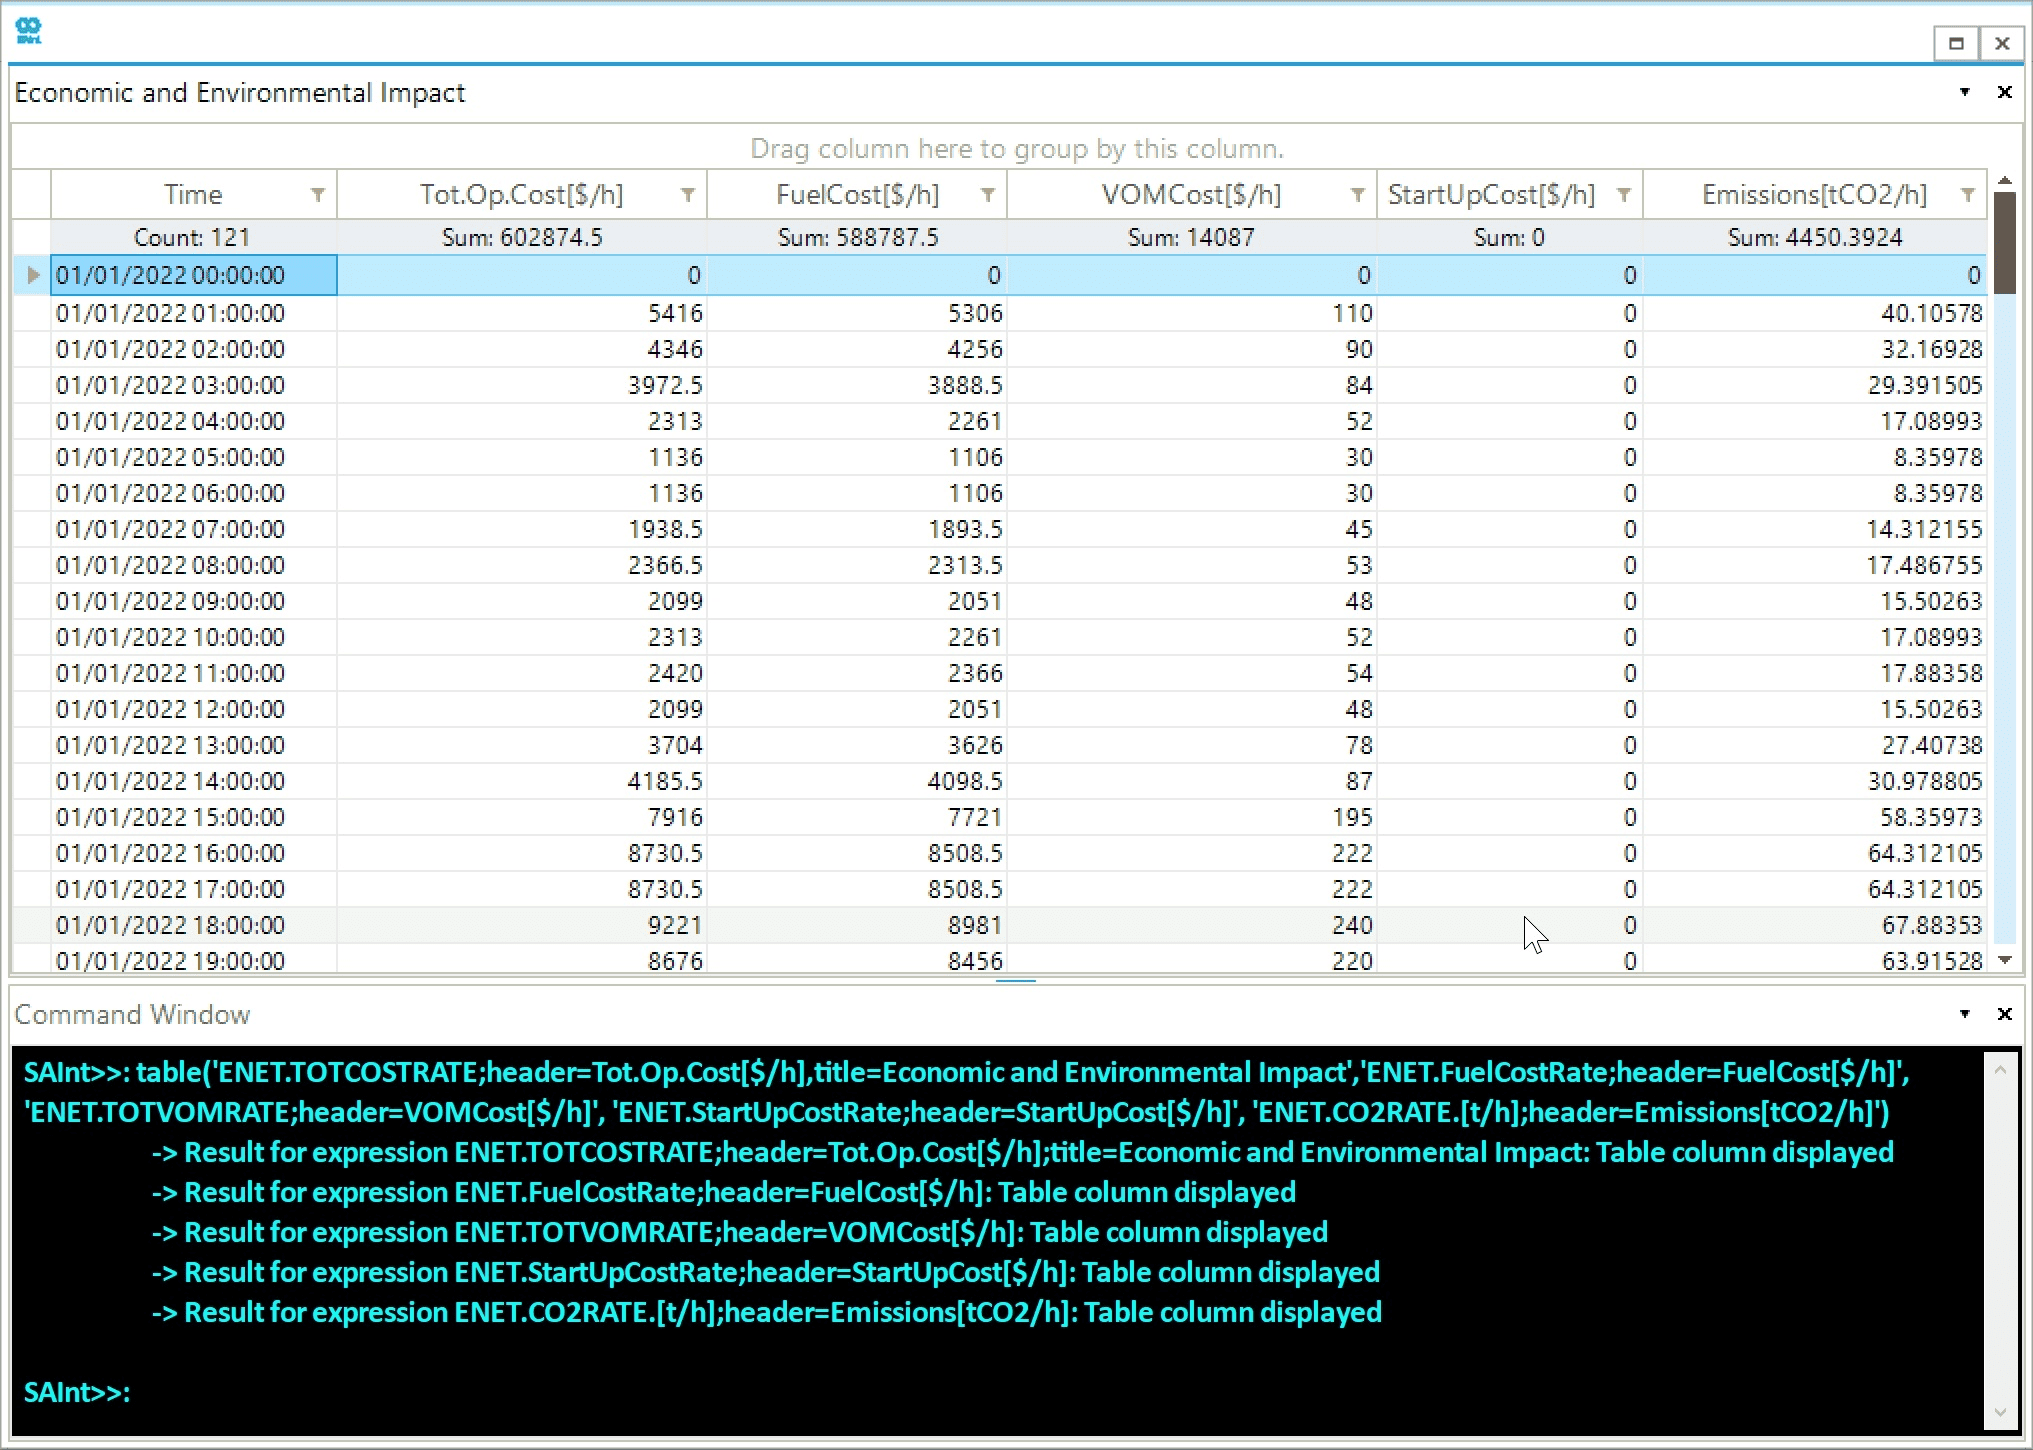Screen dimensions: 2033x1450
Task: Close the Economic and Environmental Impact panel
Action: [2004, 92]
